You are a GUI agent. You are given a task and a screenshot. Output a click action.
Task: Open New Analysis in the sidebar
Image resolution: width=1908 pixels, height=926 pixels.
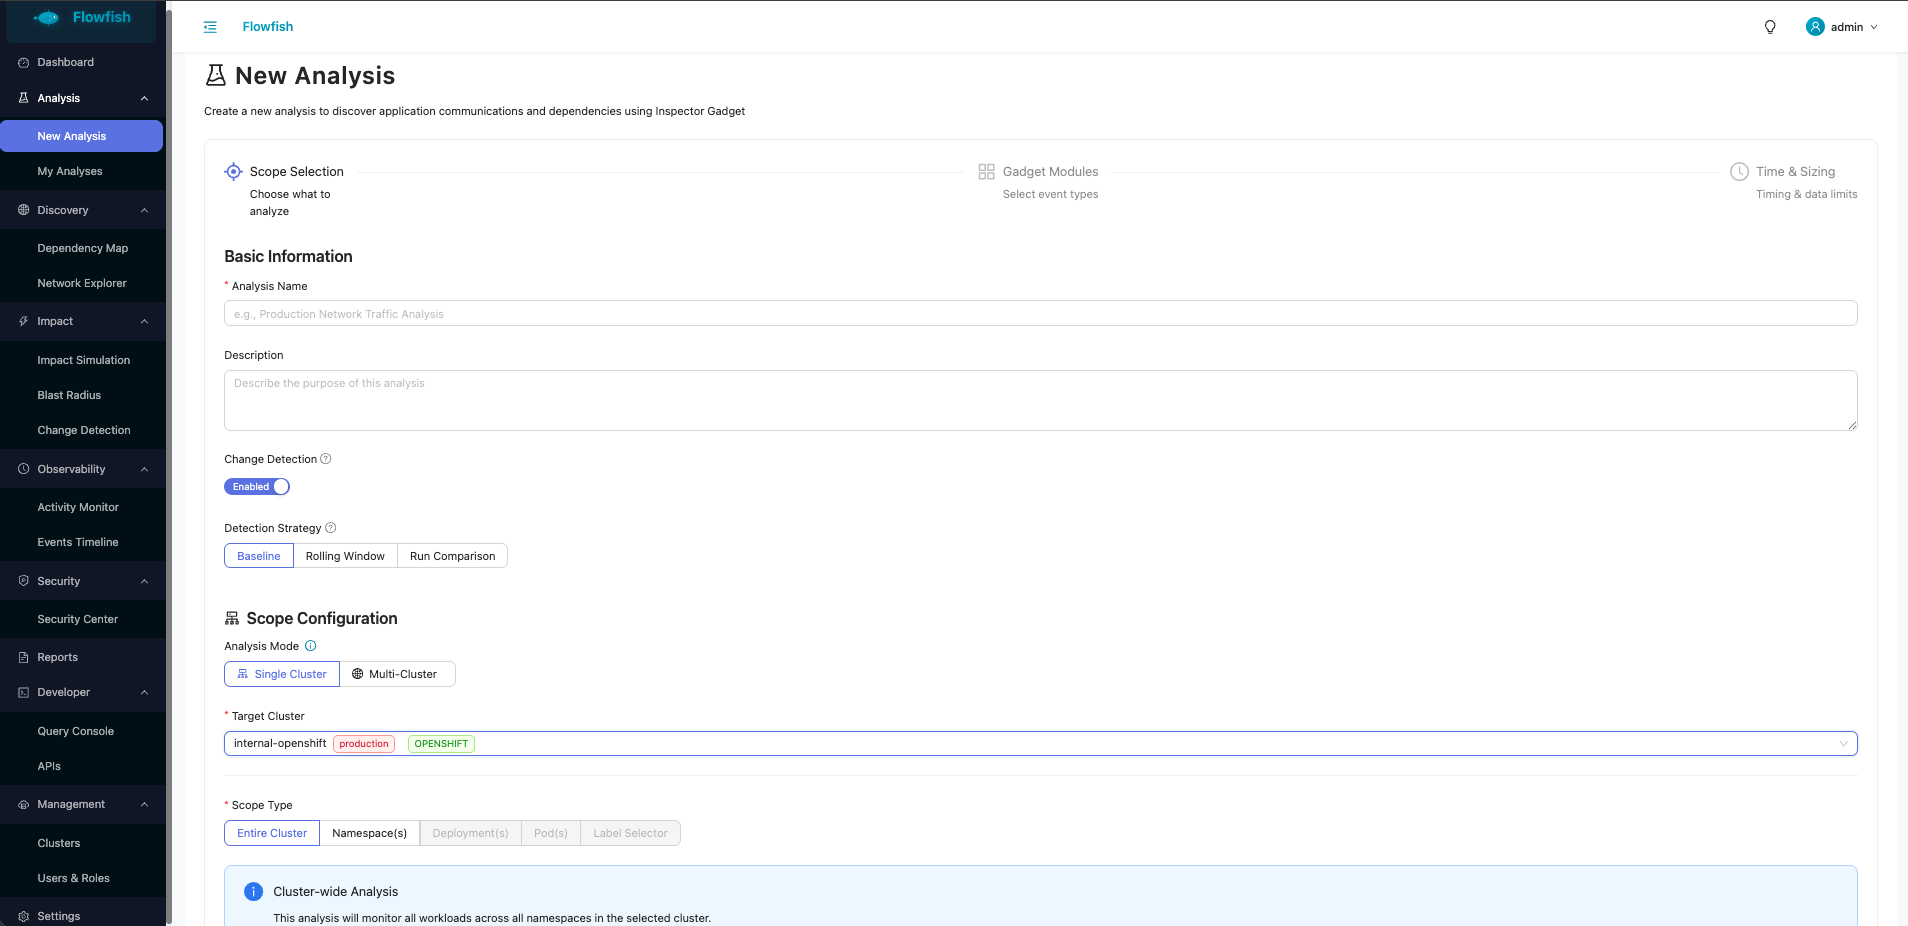point(82,136)
